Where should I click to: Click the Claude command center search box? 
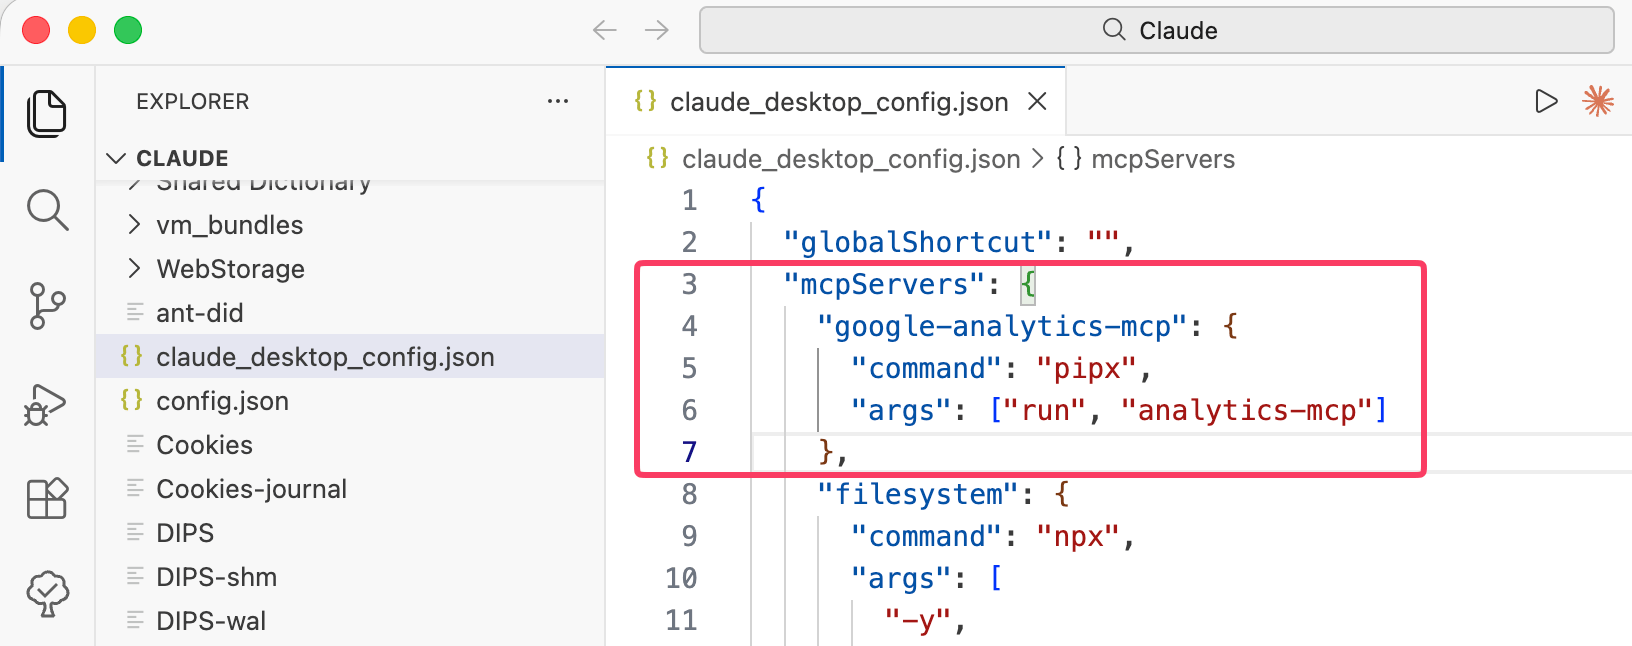pyautogui.click(x=1157, y=30)
